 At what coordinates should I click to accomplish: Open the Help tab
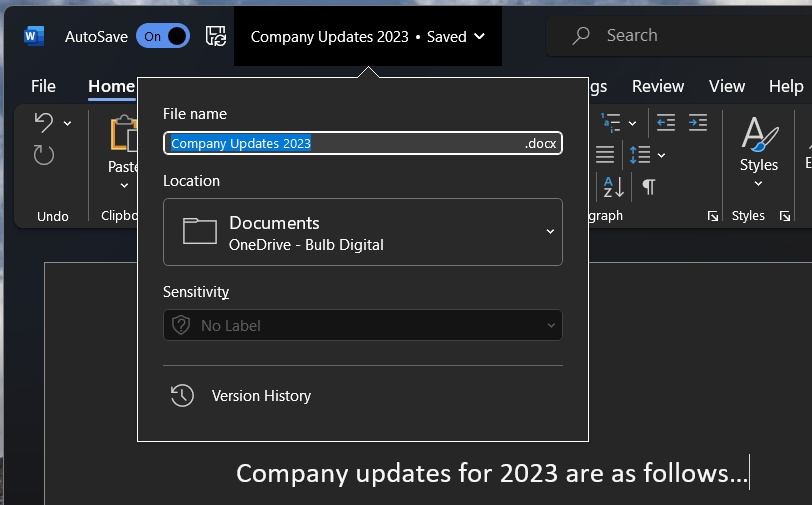coord(786,86)
